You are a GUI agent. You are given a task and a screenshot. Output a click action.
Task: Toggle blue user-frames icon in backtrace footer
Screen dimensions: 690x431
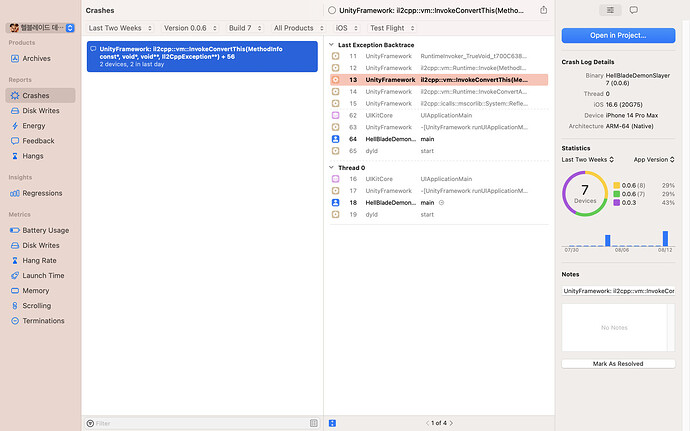coord(332,423)
